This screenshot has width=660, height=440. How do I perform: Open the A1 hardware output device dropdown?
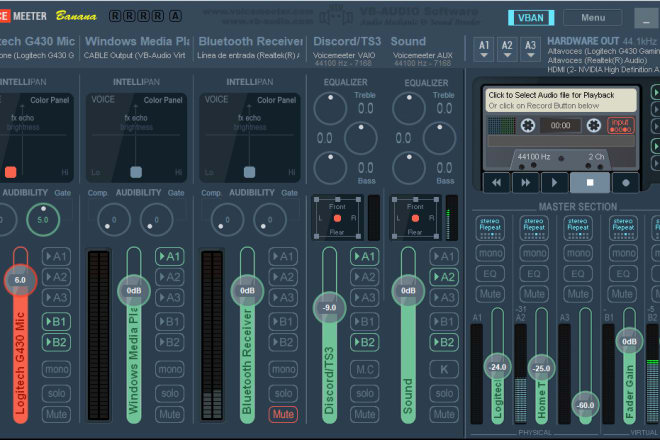coord(484,49)
